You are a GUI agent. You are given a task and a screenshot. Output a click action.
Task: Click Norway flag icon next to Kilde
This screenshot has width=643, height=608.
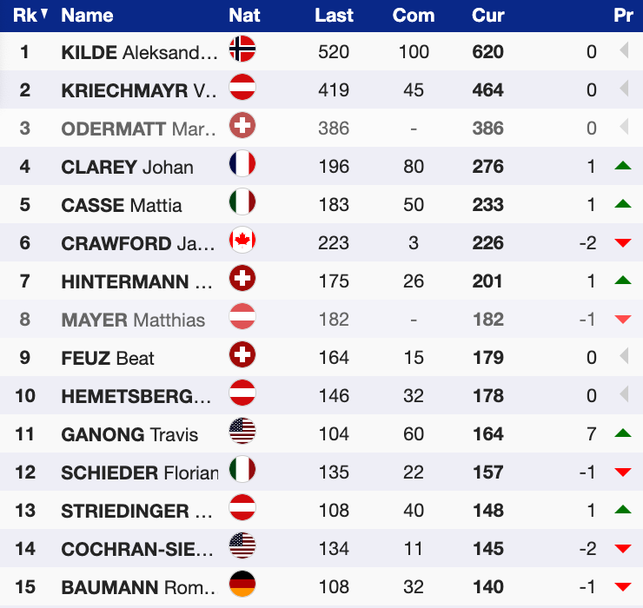coord(242,50)
